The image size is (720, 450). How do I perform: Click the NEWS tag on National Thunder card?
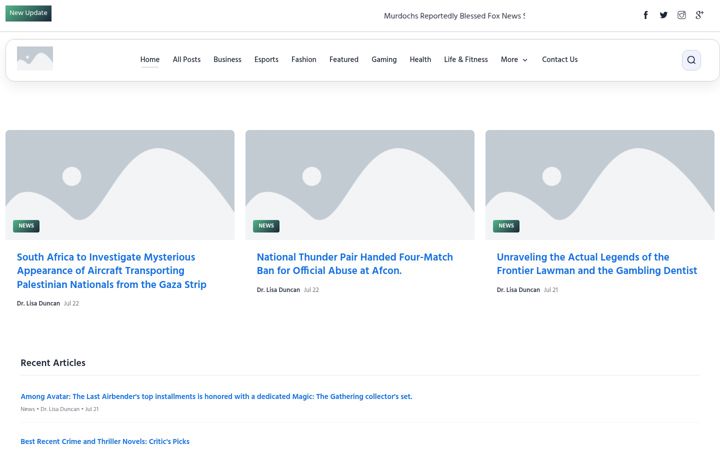point(266,226)
